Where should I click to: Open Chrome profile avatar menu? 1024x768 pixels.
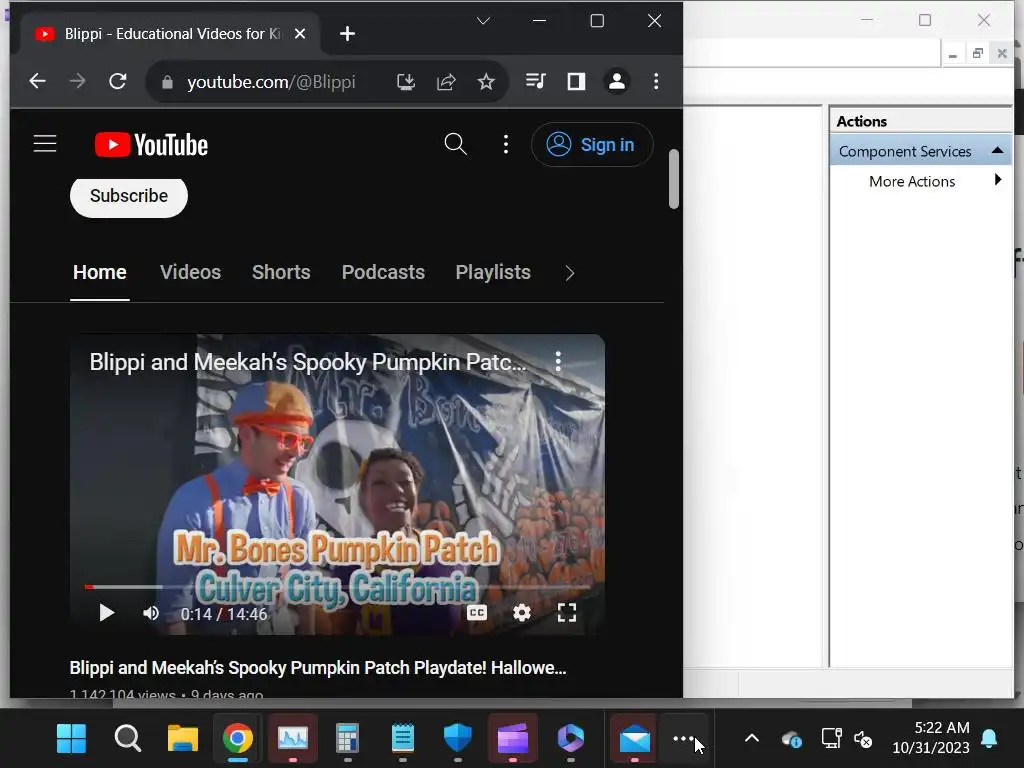616,81
